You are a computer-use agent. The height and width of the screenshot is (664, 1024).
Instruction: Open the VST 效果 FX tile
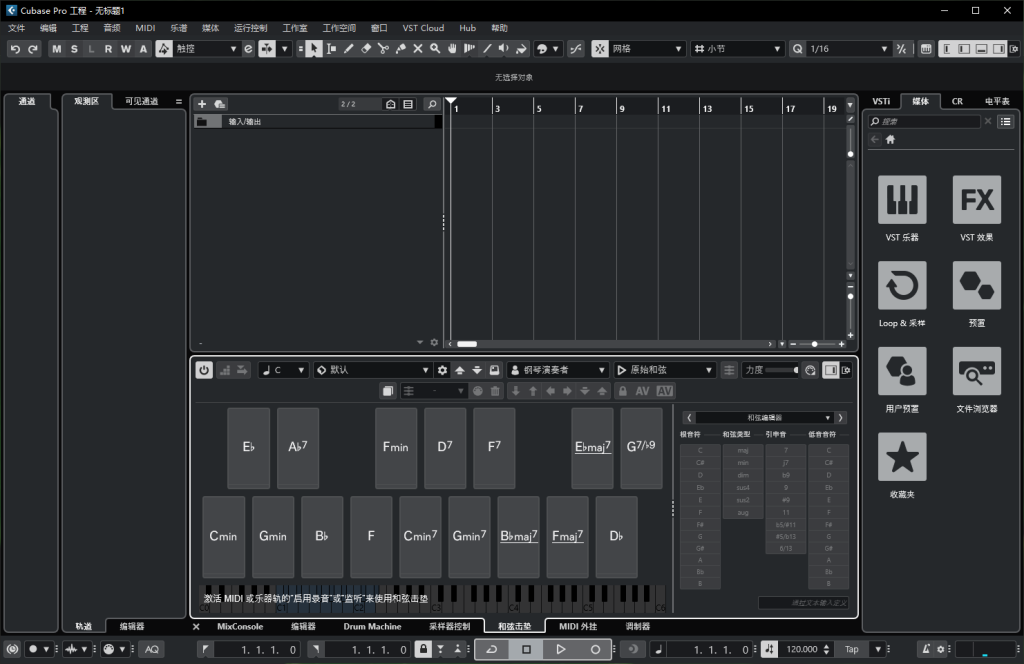(976, 200)
